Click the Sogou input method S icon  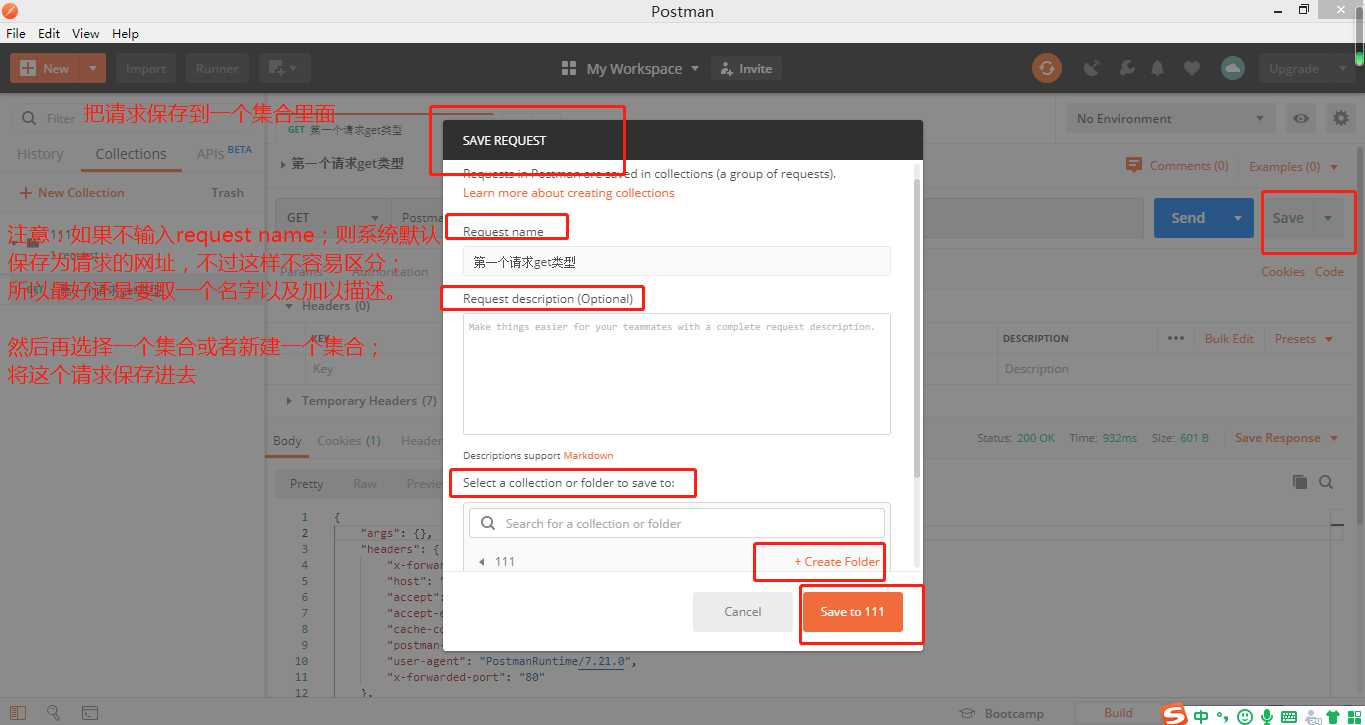(1175, 714)
